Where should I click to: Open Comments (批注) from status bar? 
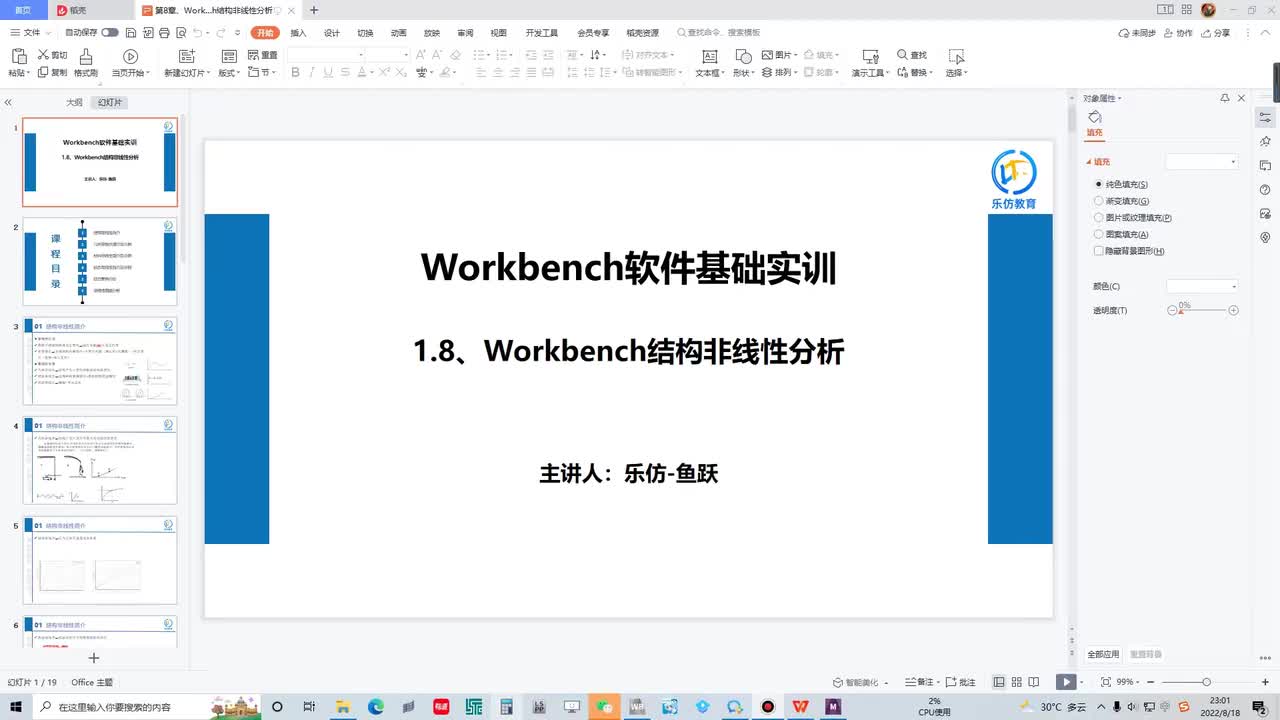click(960, 682)
